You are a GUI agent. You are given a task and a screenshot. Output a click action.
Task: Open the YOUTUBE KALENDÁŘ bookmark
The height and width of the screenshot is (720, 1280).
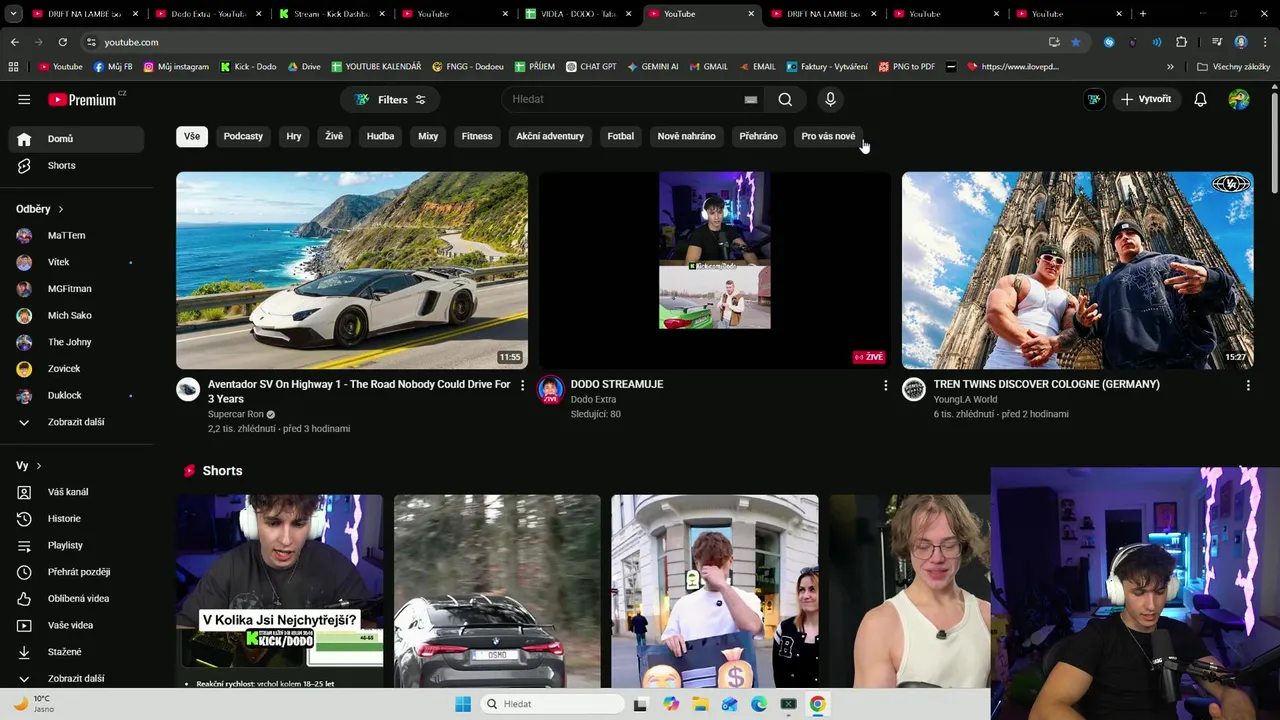tap(376, 67)
